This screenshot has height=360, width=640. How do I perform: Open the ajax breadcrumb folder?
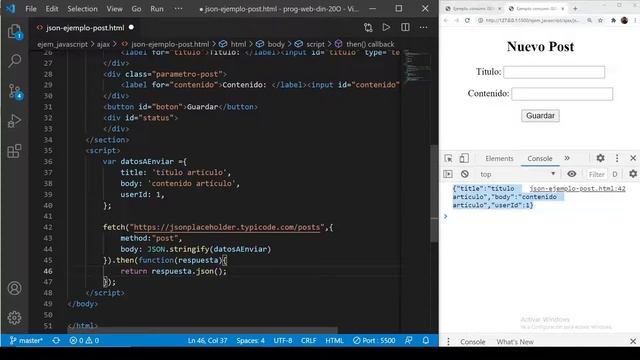[x=103, y=44]
